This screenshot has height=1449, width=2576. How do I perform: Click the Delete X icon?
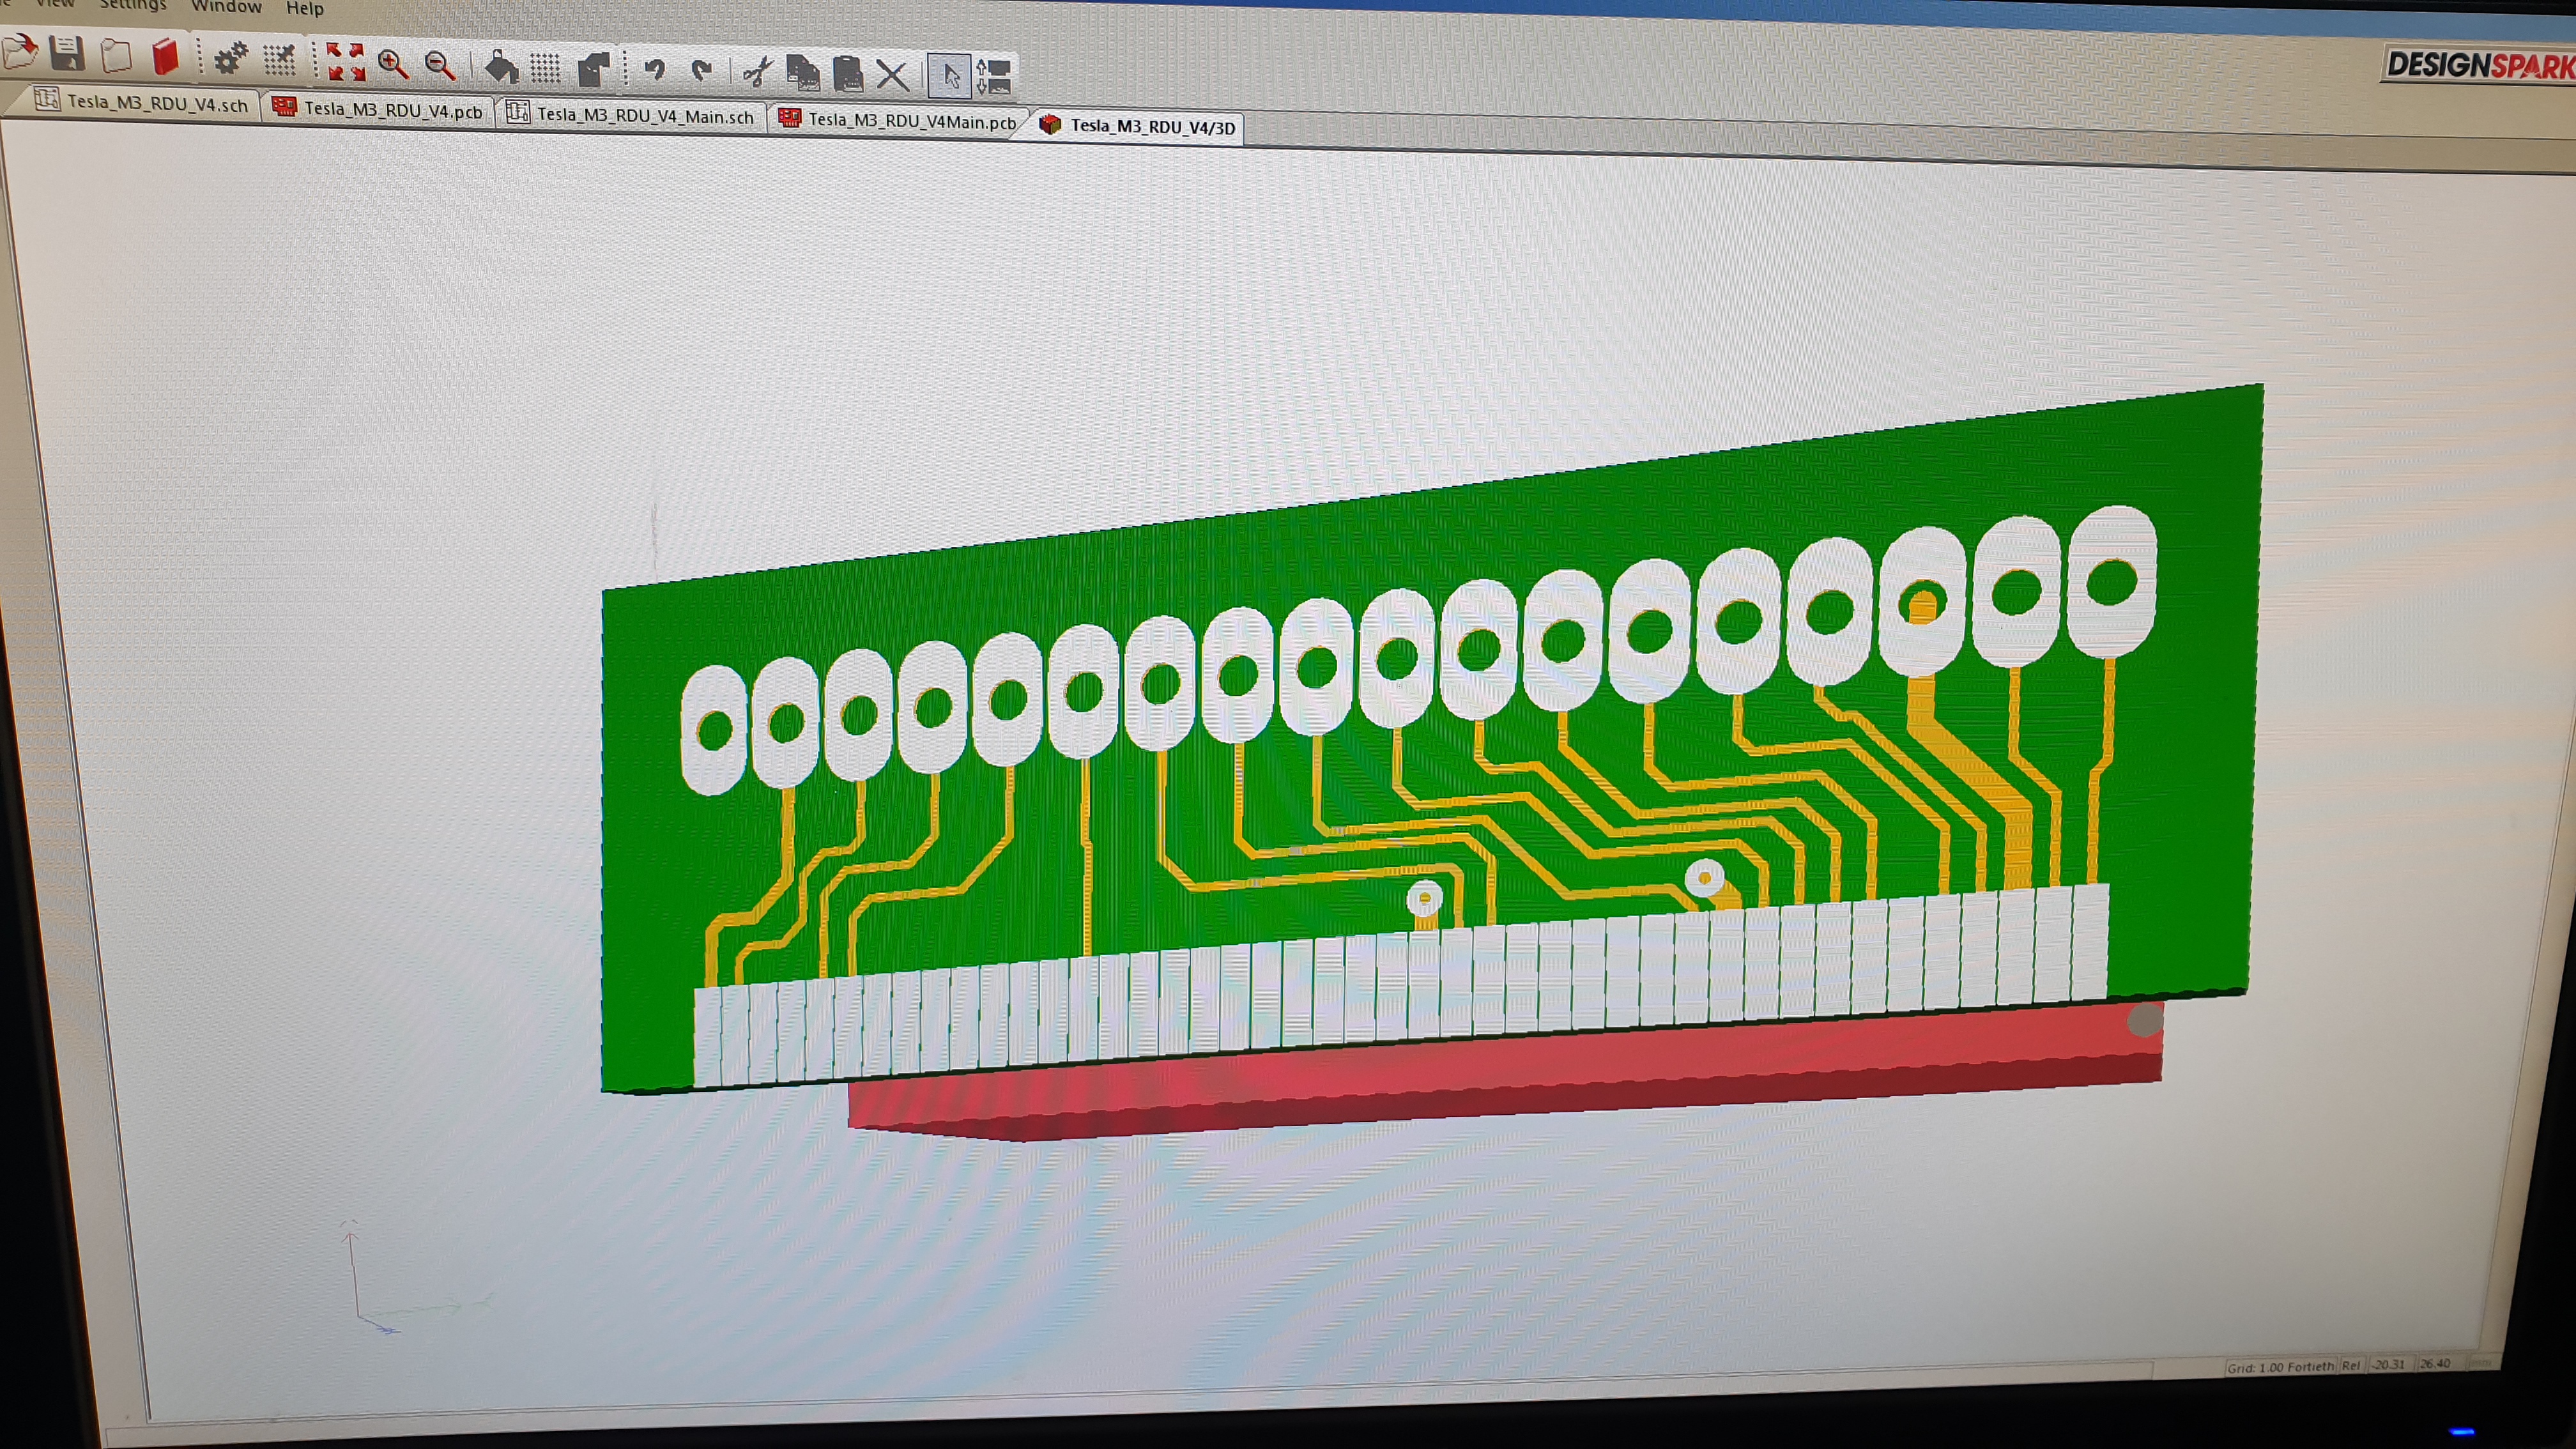tap(892, 75)
